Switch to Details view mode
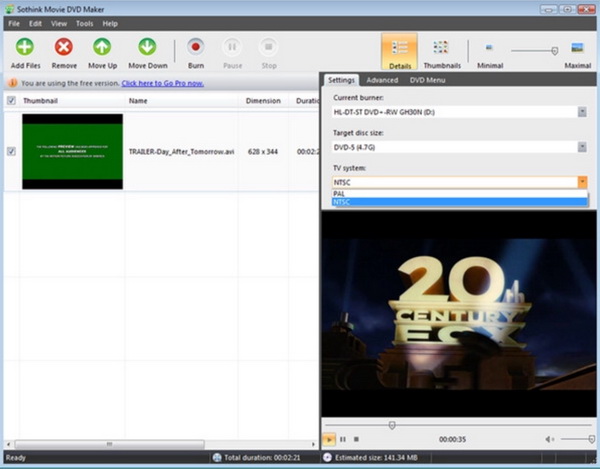600x470 pixels. click(399, 51)
